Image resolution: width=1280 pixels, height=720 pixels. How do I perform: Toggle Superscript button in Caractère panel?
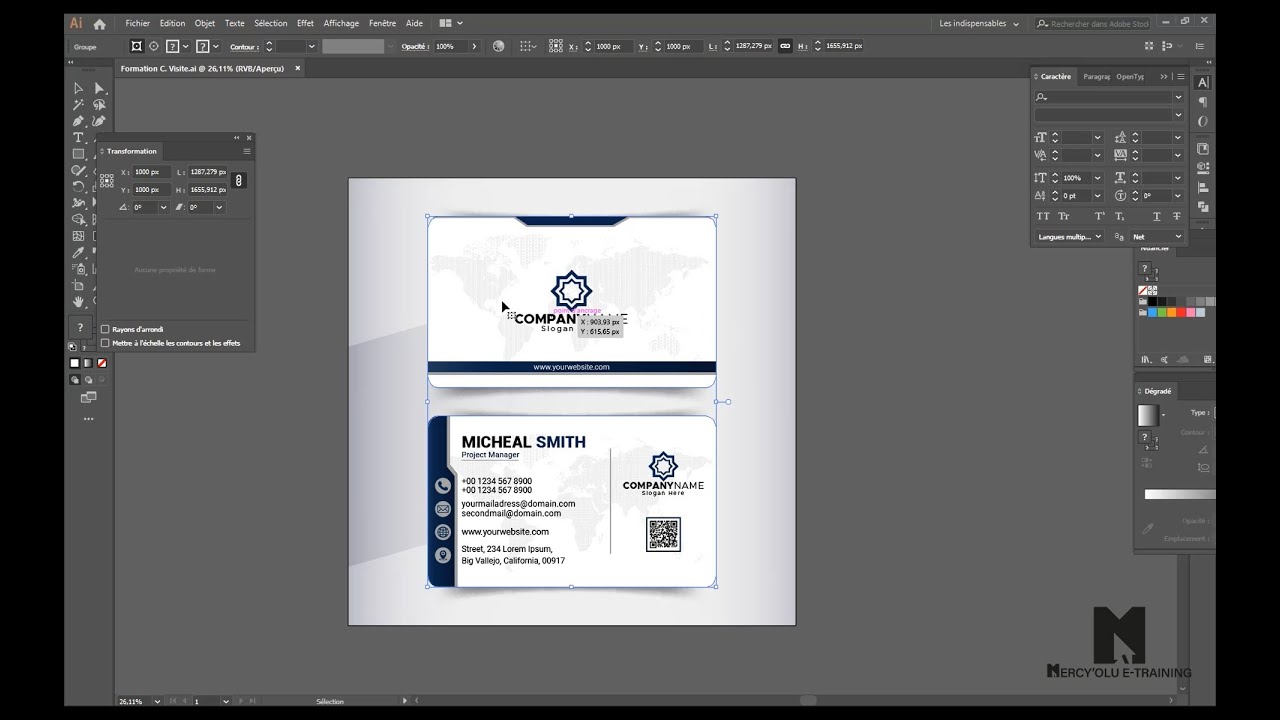(1100, 216)
